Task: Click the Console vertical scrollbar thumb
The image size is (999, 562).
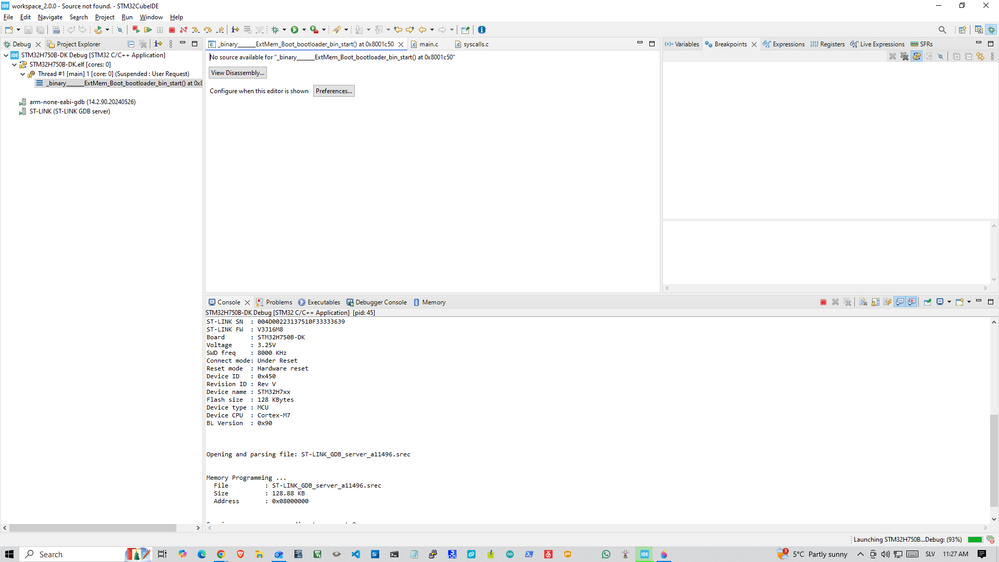Action: [994, 460]
